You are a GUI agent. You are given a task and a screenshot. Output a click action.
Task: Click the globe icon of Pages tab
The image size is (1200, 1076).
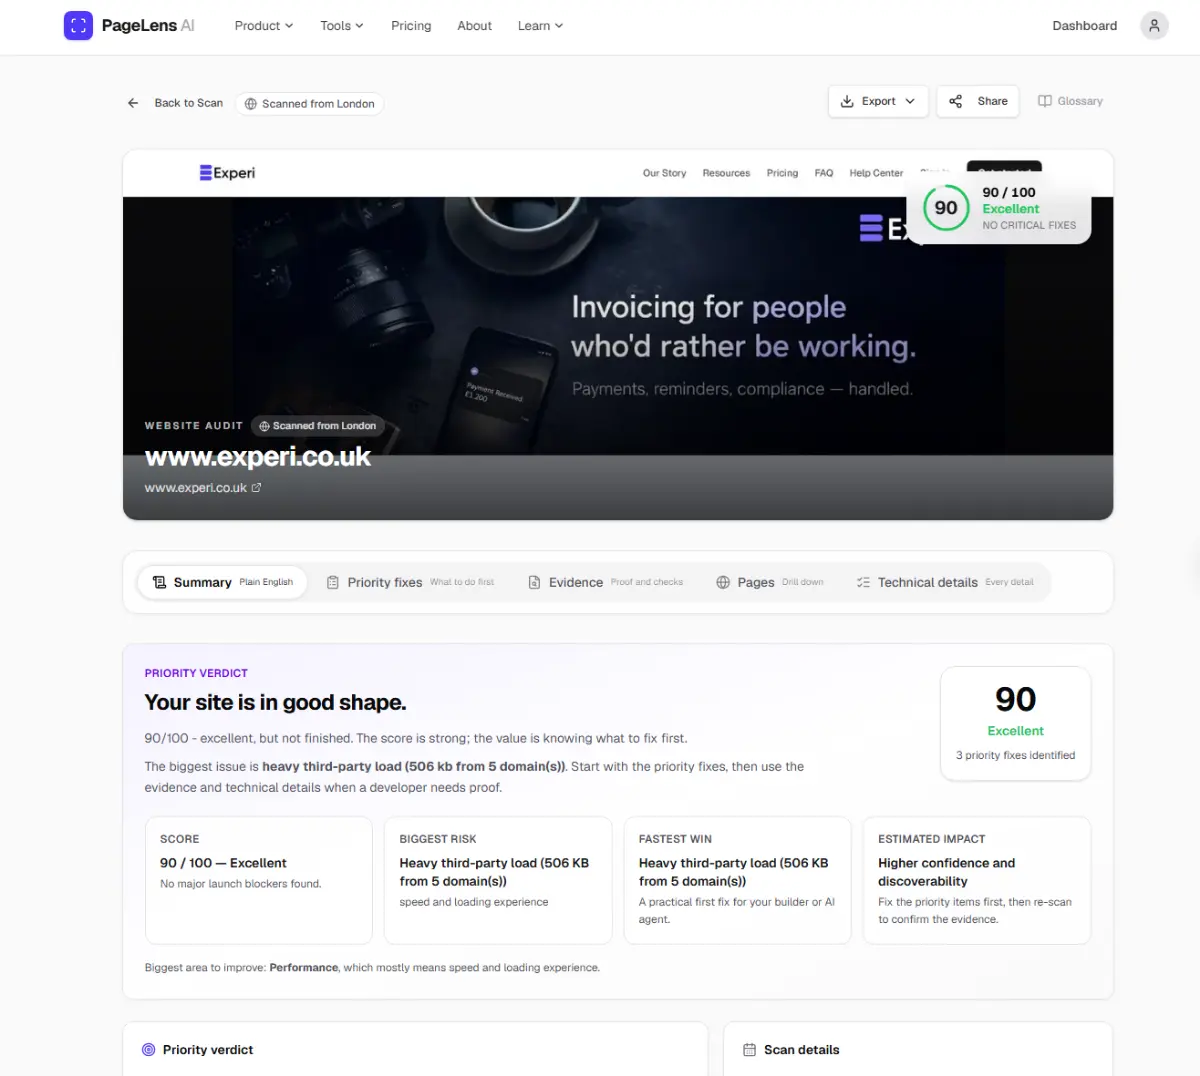[723, 582]
